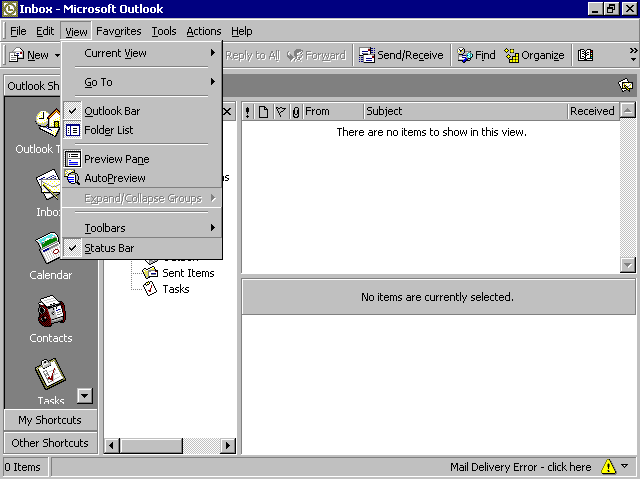Toggle the Outlook Bar menu item

click(x=141, y=111)
